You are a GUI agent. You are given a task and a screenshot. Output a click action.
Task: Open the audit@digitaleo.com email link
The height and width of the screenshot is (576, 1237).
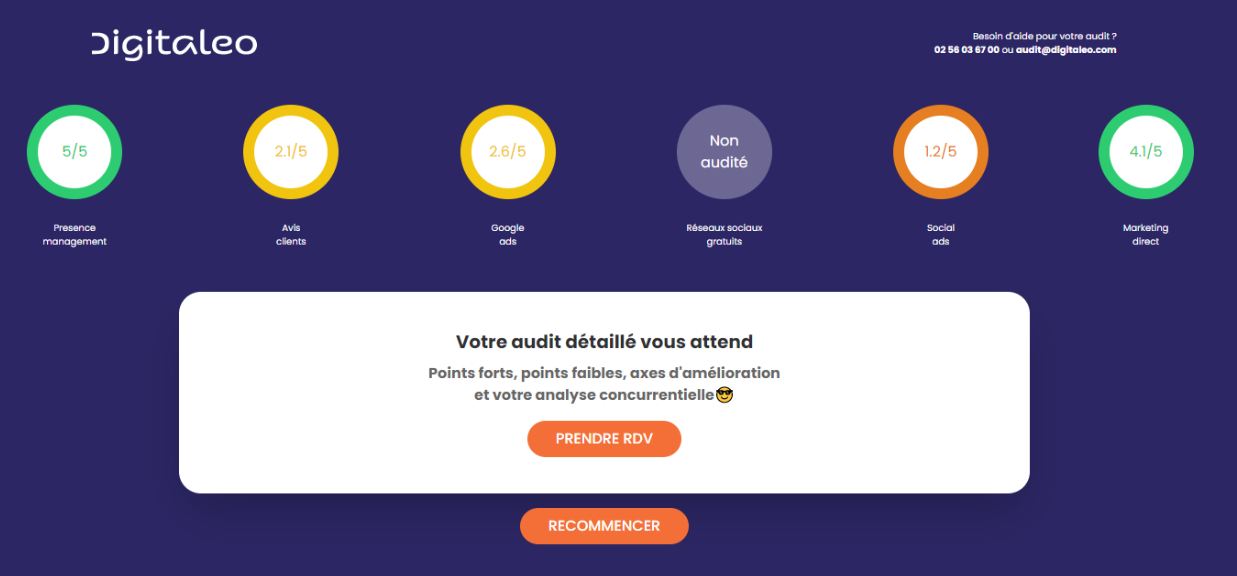tap(1066, 49)
